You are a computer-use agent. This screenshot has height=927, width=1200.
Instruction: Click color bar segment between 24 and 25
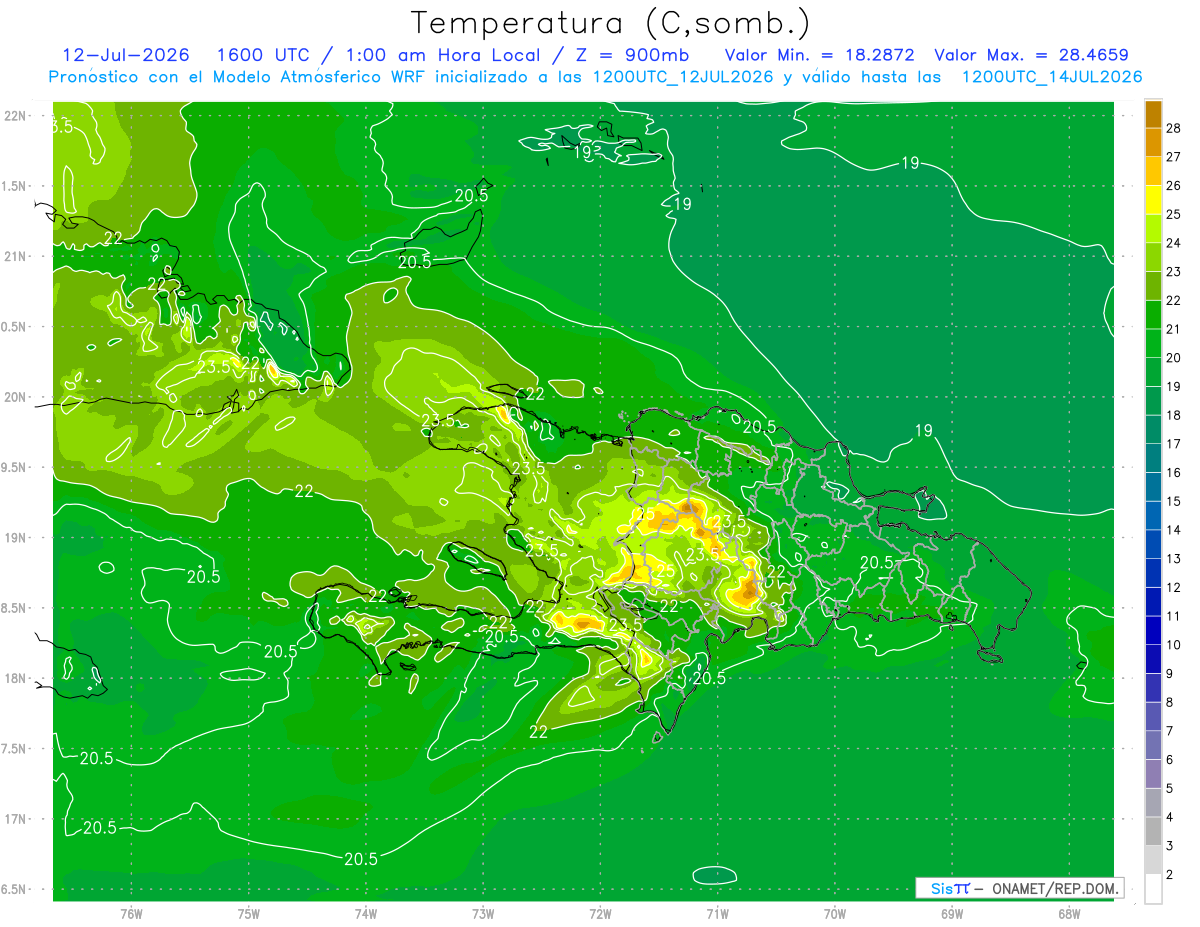pyautogui.click(x=1153, y=228)
